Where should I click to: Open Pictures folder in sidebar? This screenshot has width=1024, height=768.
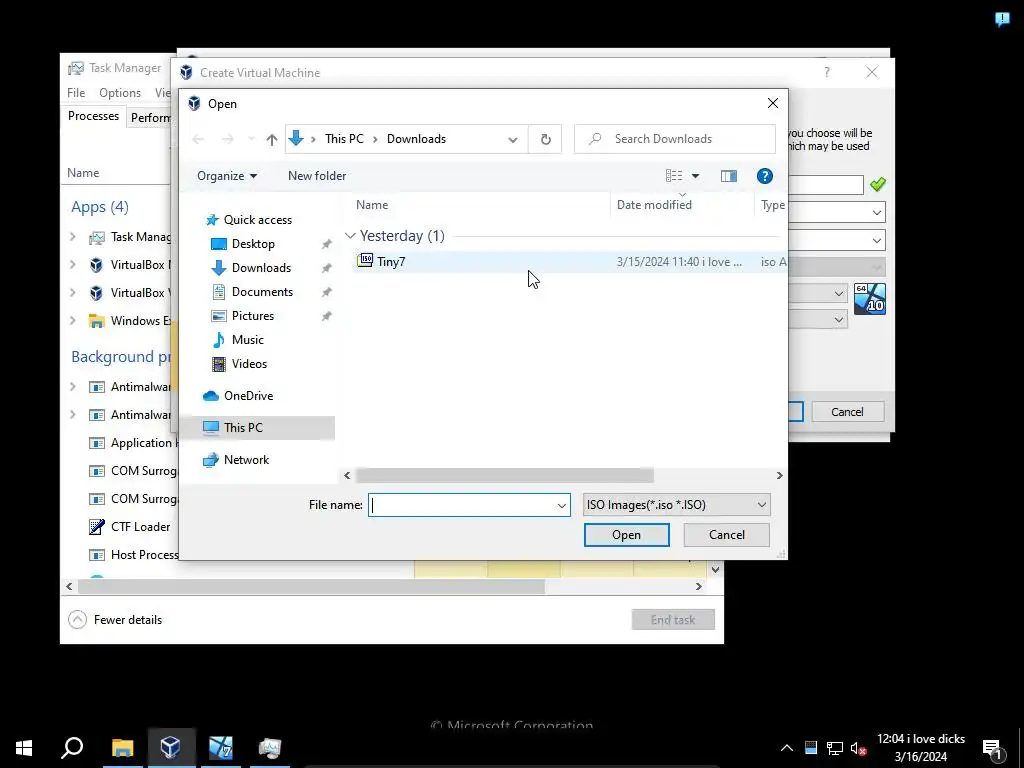[252, 316]
